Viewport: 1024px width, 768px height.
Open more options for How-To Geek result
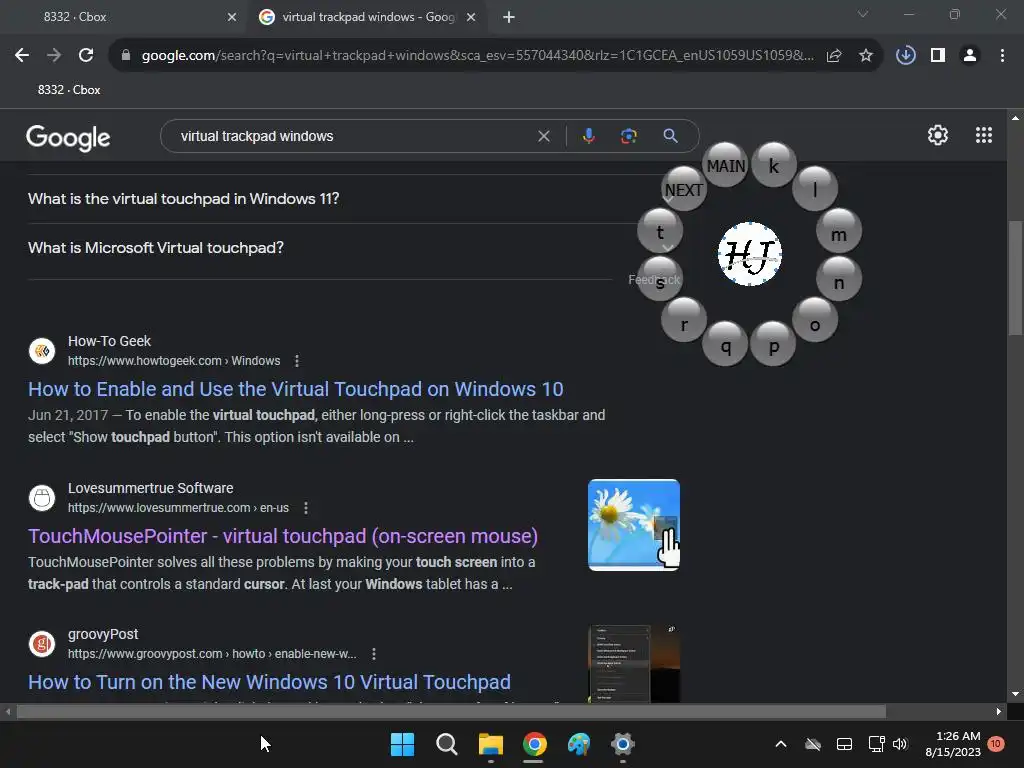click(297, 360)
